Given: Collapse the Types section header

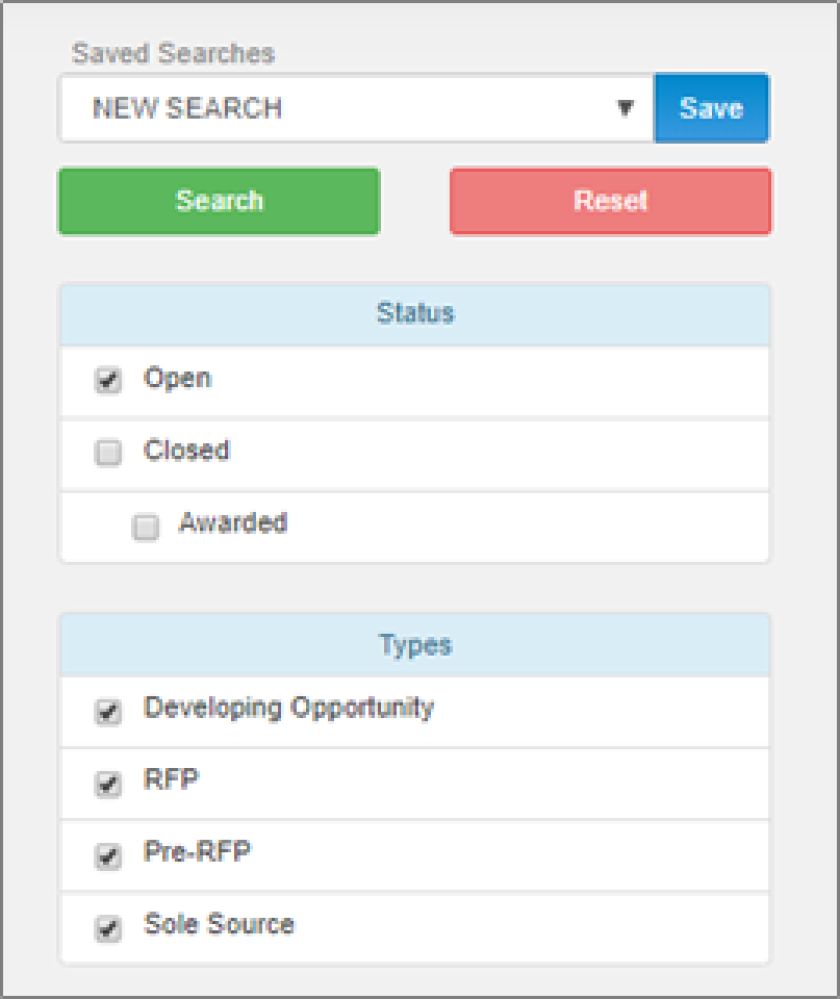Looking at the screenshot, I should pos(415,645).
